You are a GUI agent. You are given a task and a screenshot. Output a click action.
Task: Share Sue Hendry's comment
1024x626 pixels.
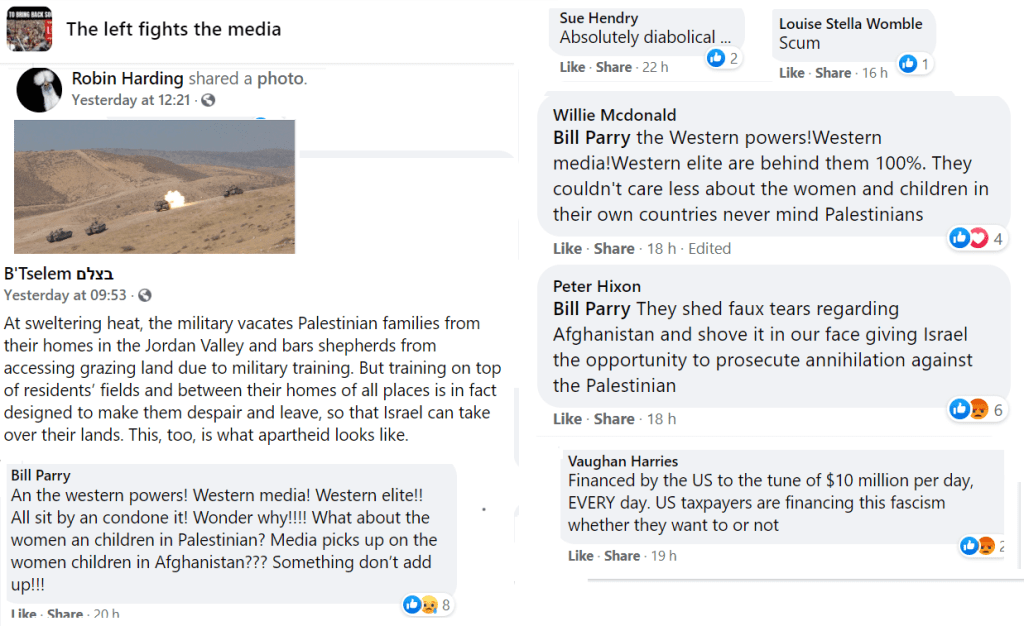click(x=613, y=67)
